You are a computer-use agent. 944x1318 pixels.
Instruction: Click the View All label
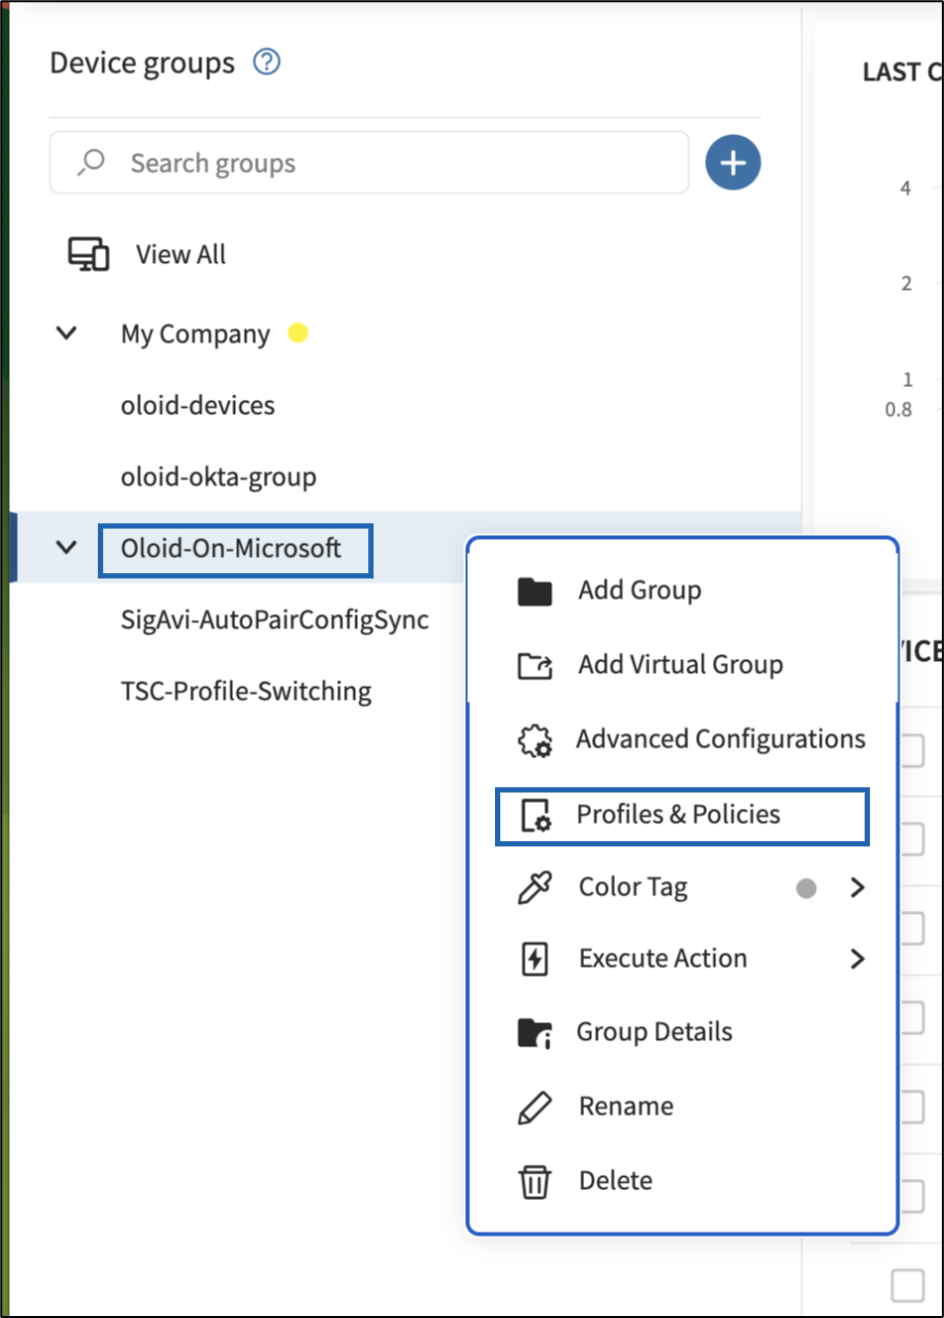181,254
